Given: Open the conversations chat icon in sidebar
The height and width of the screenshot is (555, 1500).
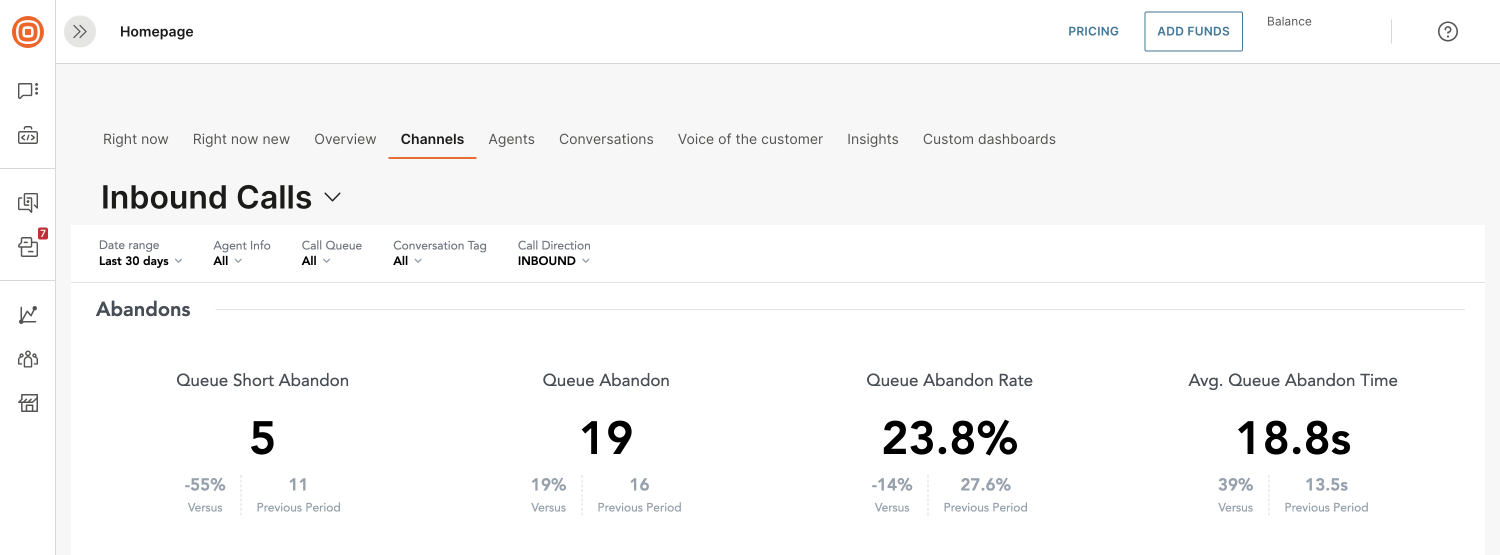Looking at the screenshot, I should pos(28,91).
